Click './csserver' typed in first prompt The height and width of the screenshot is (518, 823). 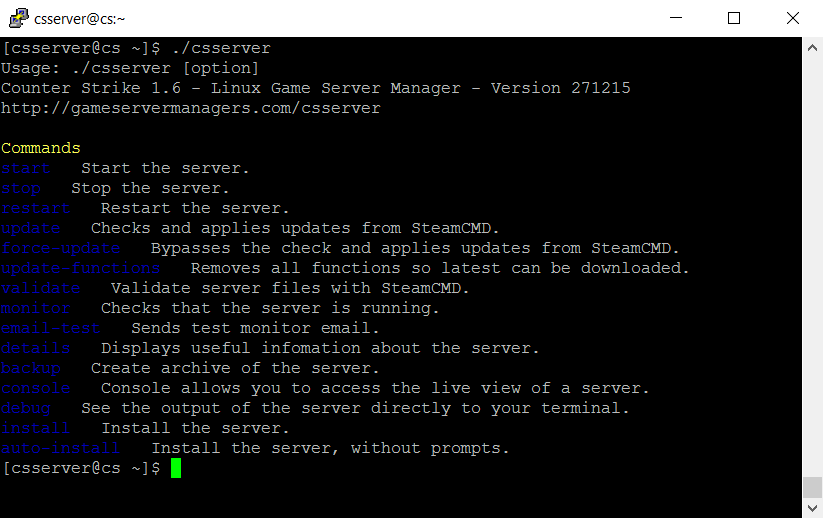click(x=221, y=48)
